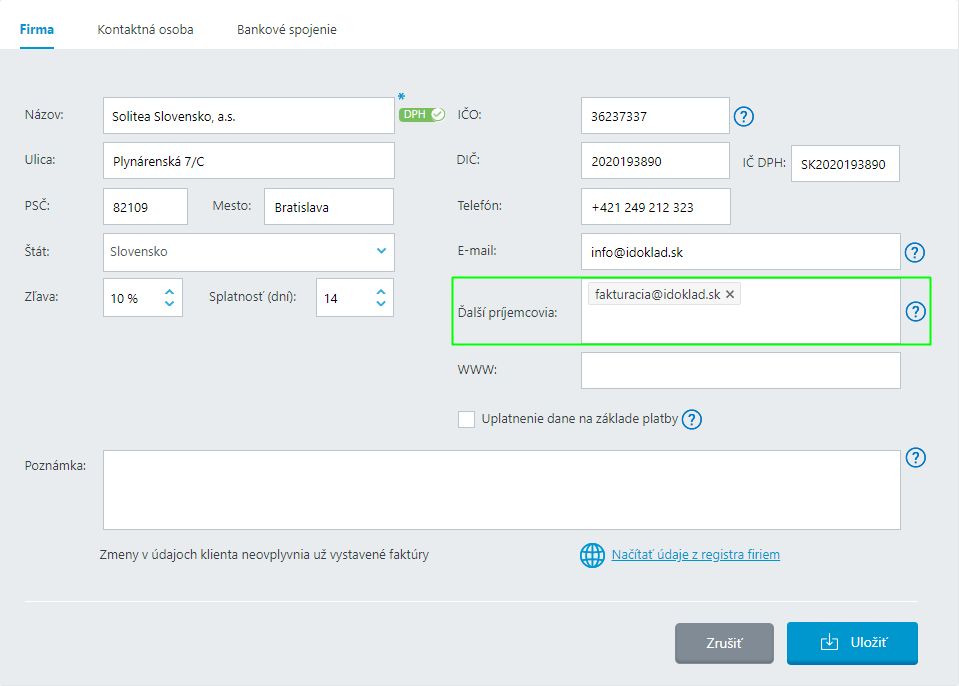Screen dimensions: 959x686
Task: Open help for Ďalší príjemcovia field
Action: (914, 311)
